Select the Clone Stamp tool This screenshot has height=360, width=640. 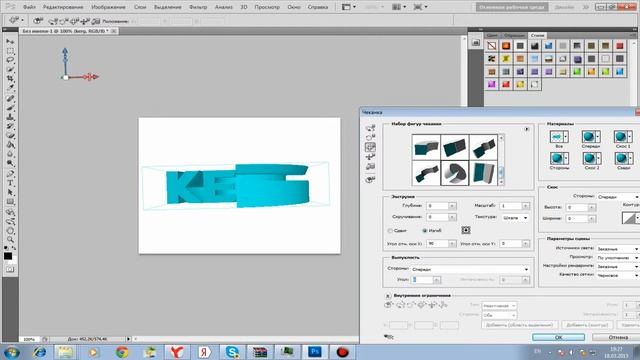[10, 117]
